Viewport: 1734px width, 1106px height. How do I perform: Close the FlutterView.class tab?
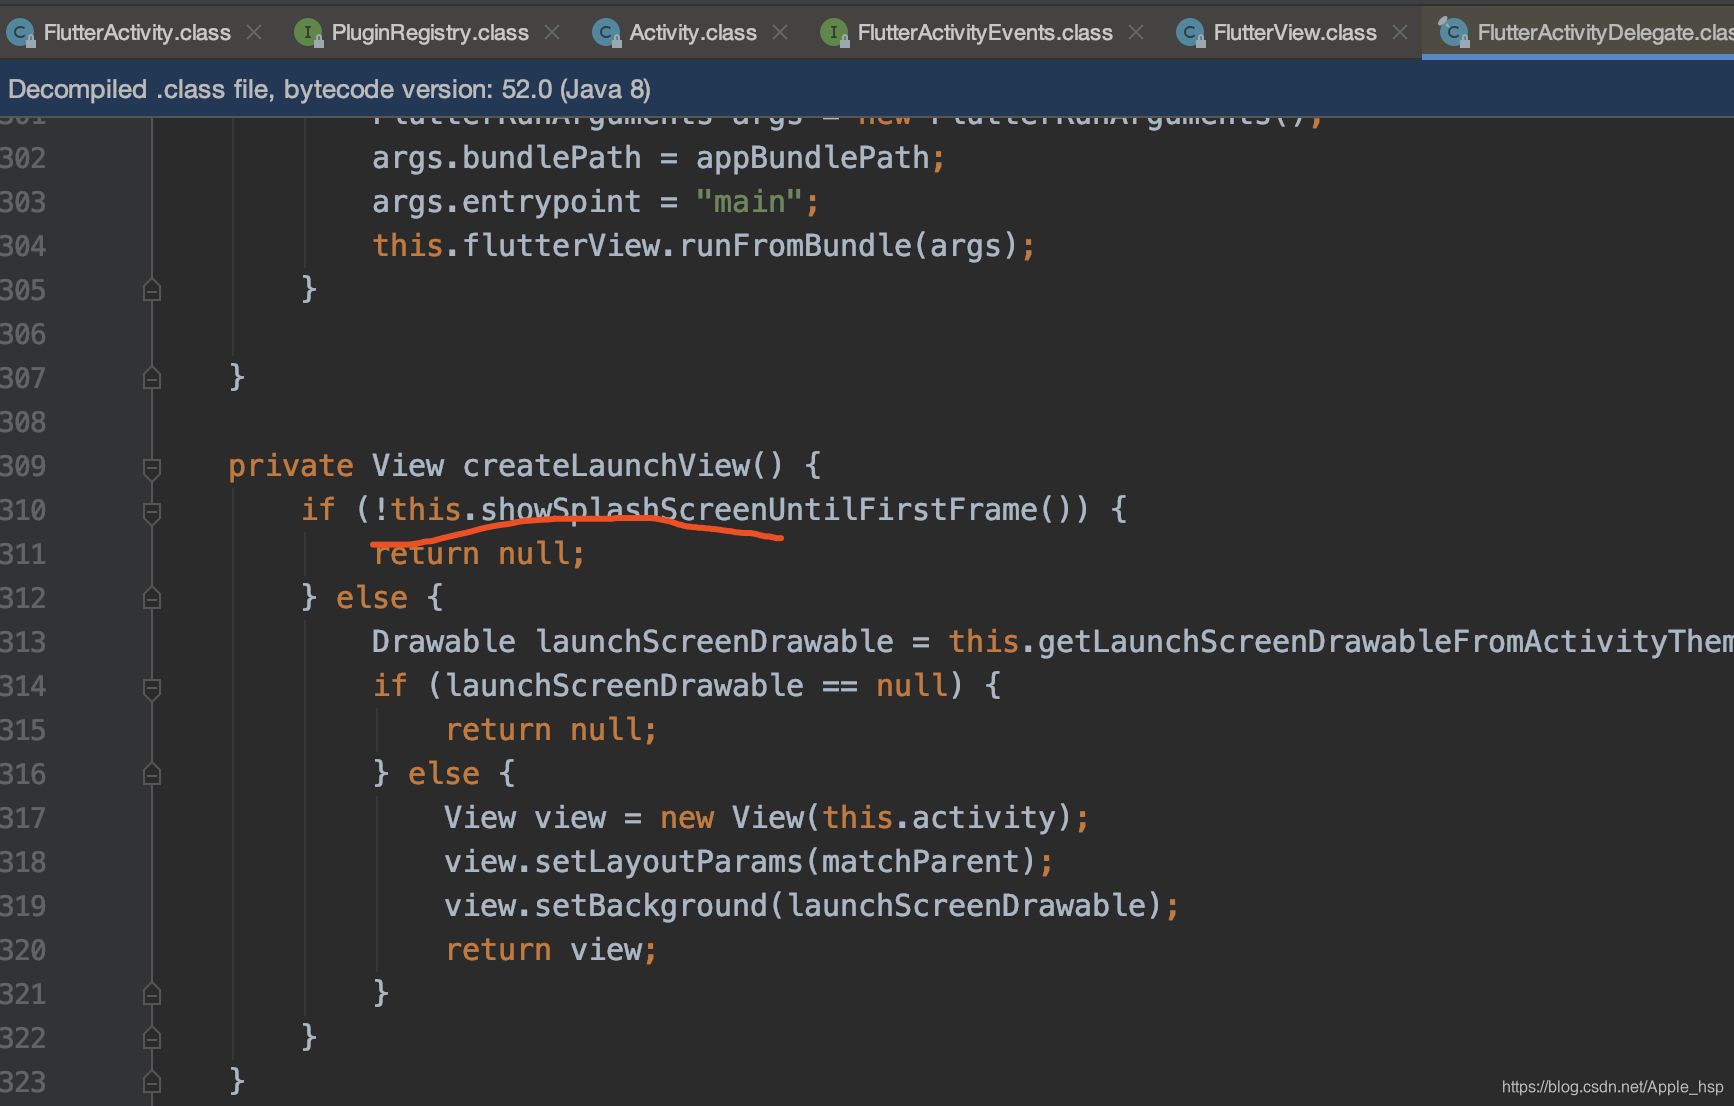point(1400,33)
